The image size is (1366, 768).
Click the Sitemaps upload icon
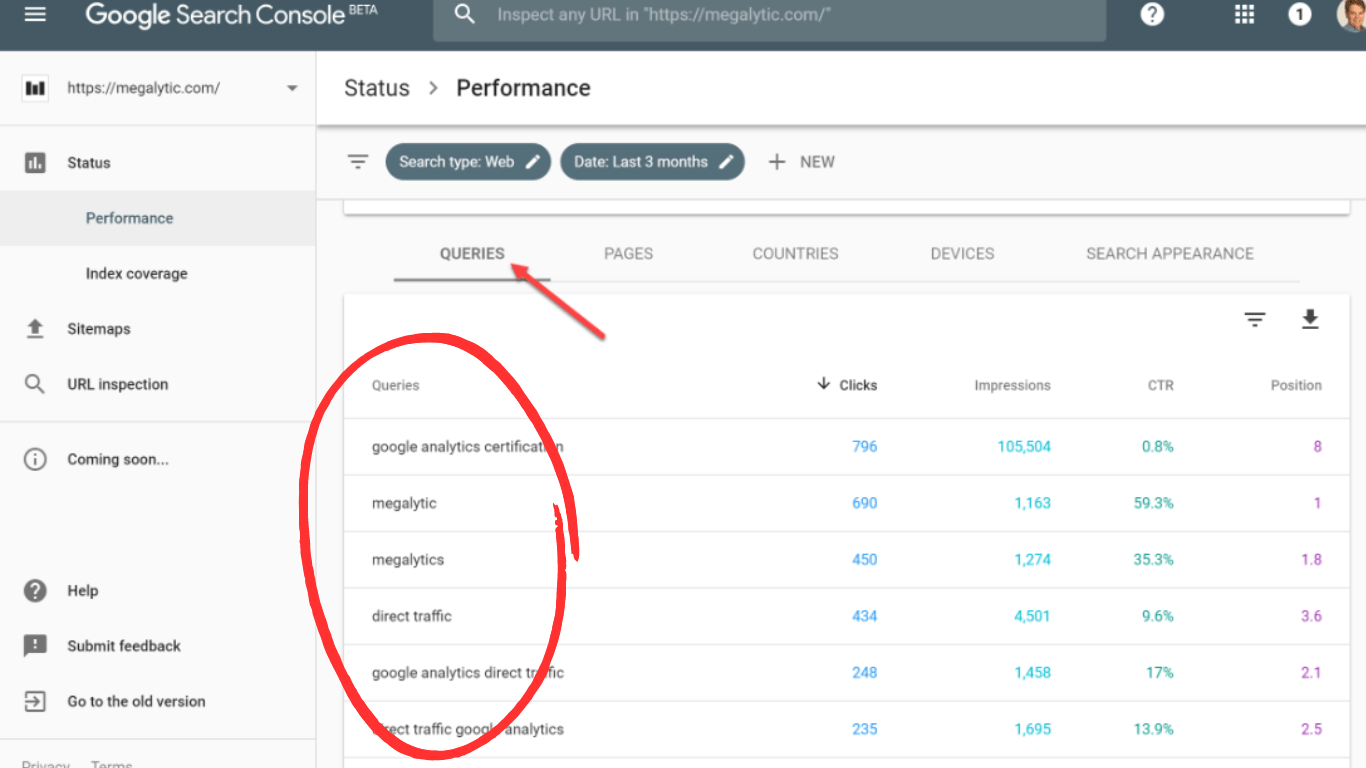(x=35, y=329)
